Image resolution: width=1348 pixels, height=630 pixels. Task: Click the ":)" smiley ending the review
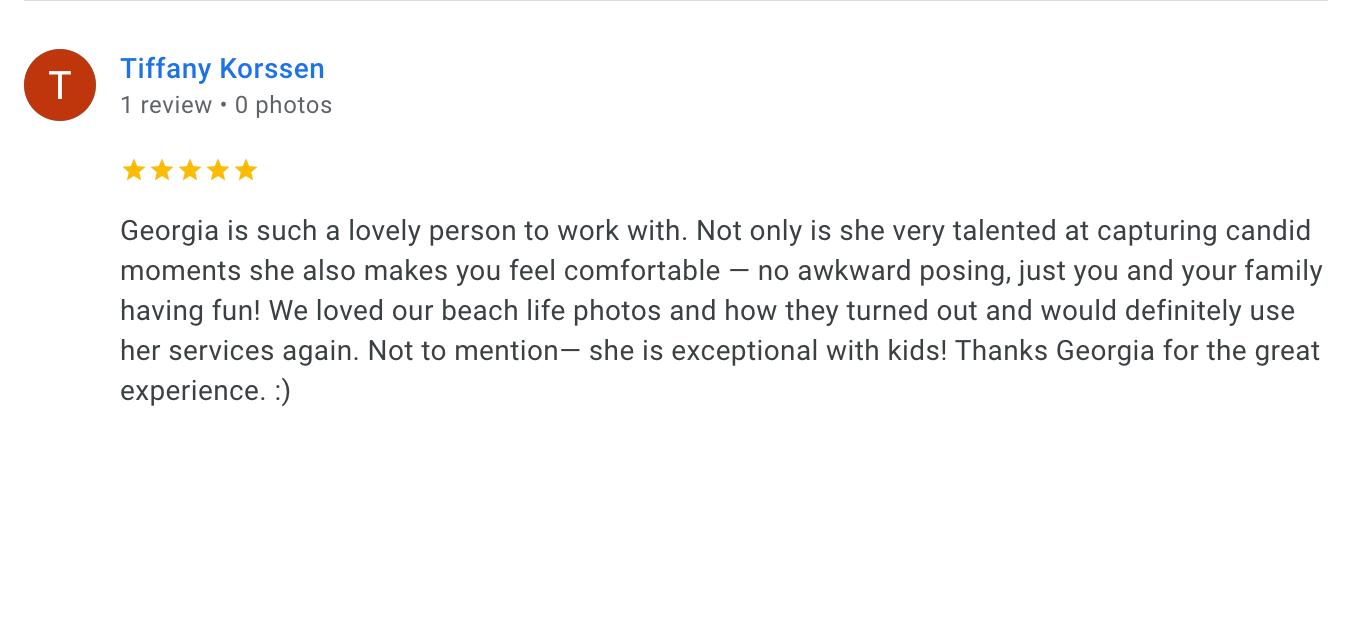[281, 391]
